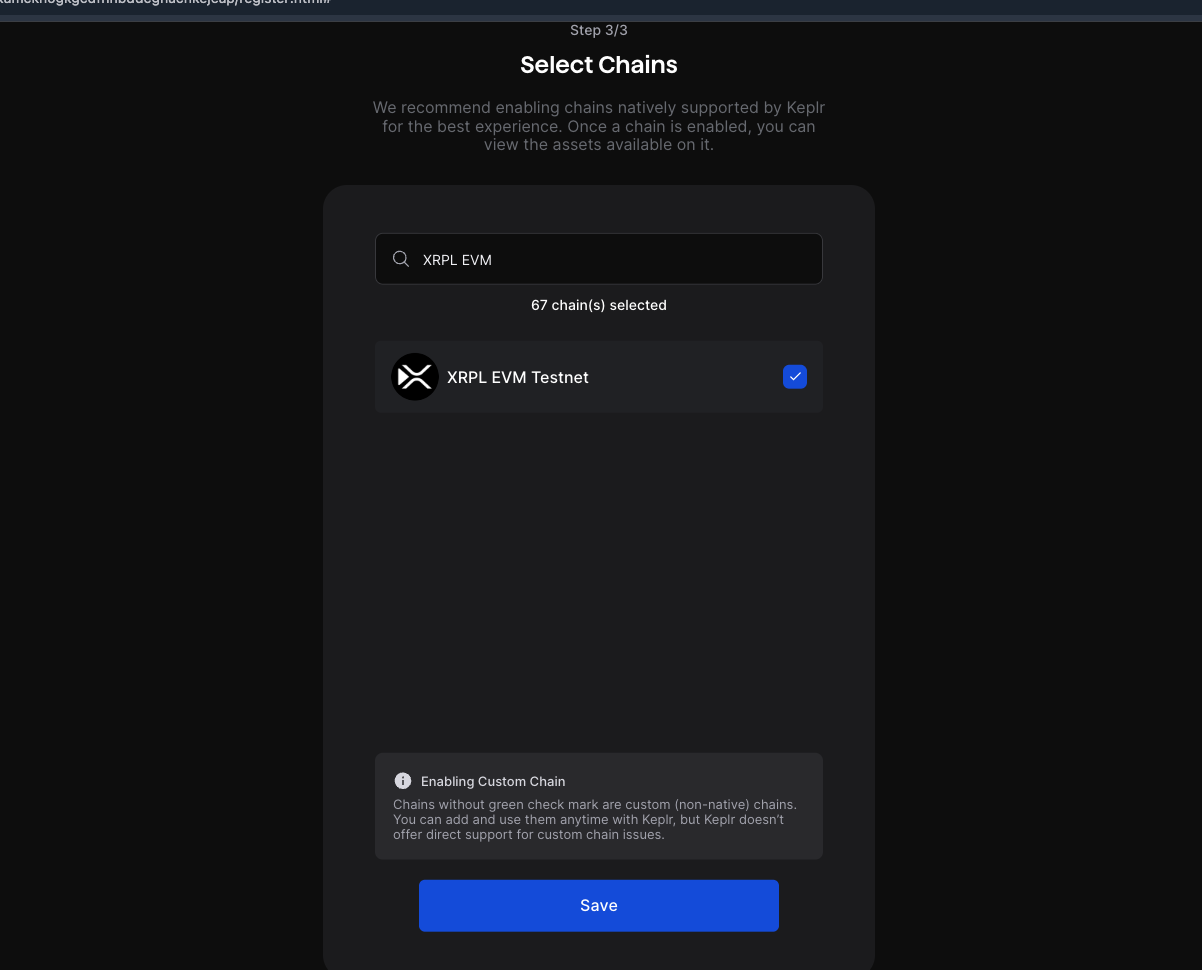The width and height of the screenshot is (1202, 970).
Task: Click the Select Chains heading
Action: (x=599, y=65)
